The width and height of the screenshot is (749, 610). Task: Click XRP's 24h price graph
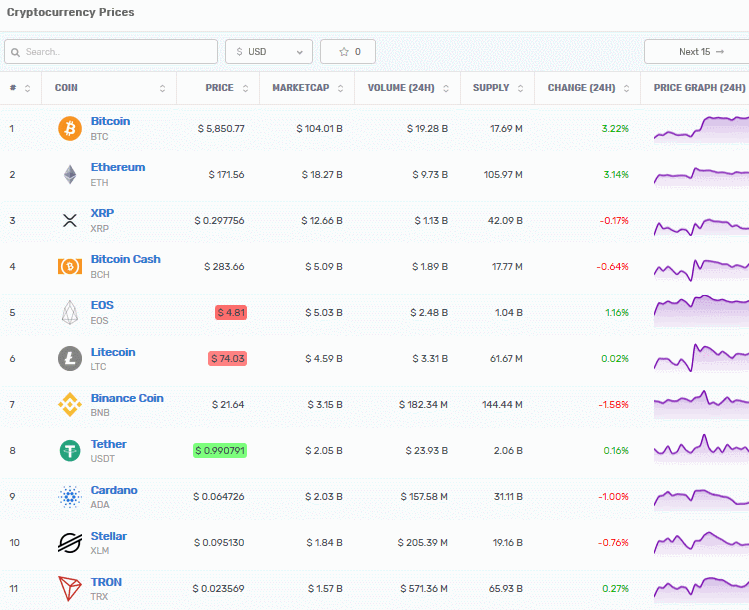(701, 226)
